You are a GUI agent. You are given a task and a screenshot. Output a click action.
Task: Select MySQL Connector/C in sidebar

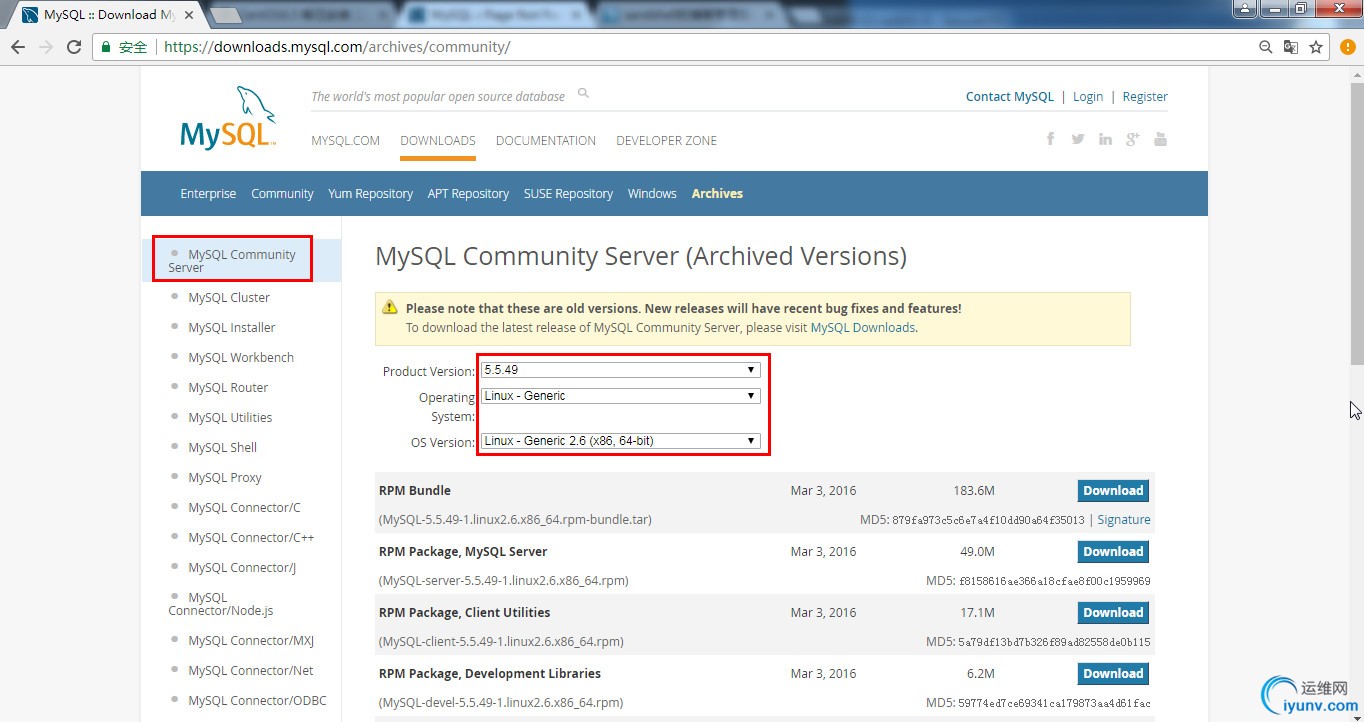(244, 508)
